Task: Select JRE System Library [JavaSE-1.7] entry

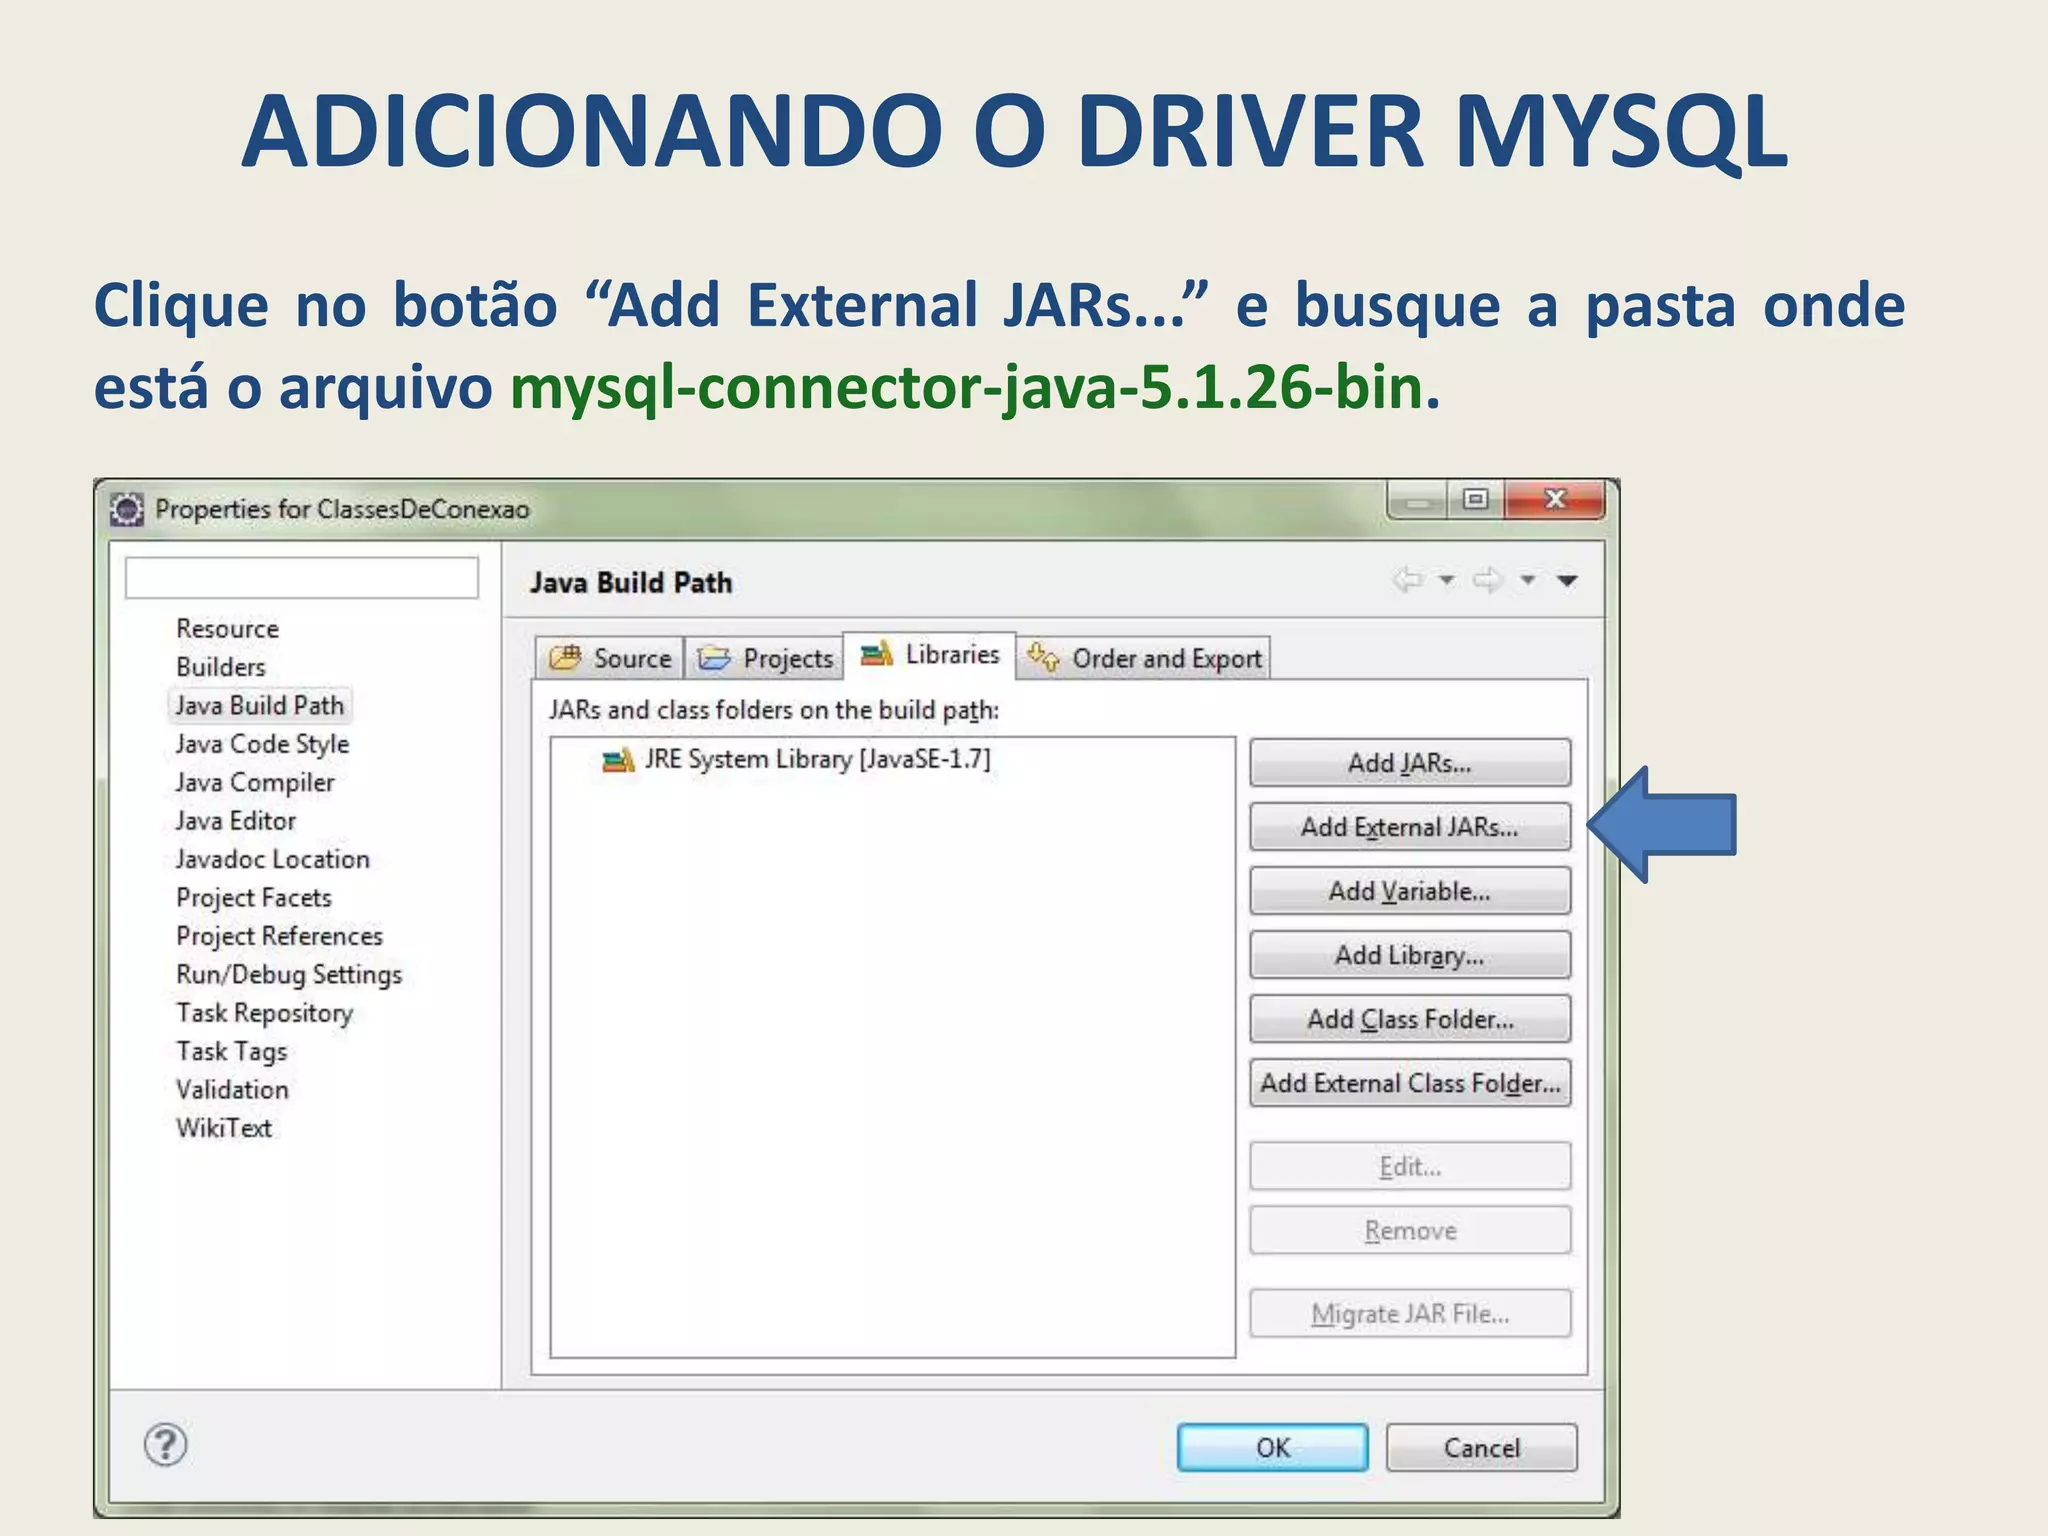Action: [795, 760]
